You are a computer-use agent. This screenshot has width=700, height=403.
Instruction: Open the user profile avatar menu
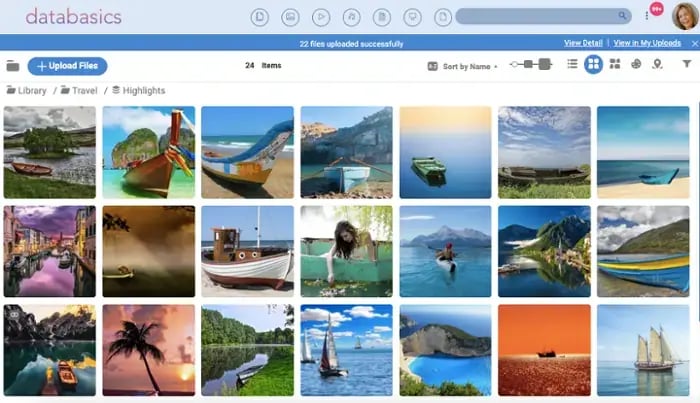click(x=678, y=16)
